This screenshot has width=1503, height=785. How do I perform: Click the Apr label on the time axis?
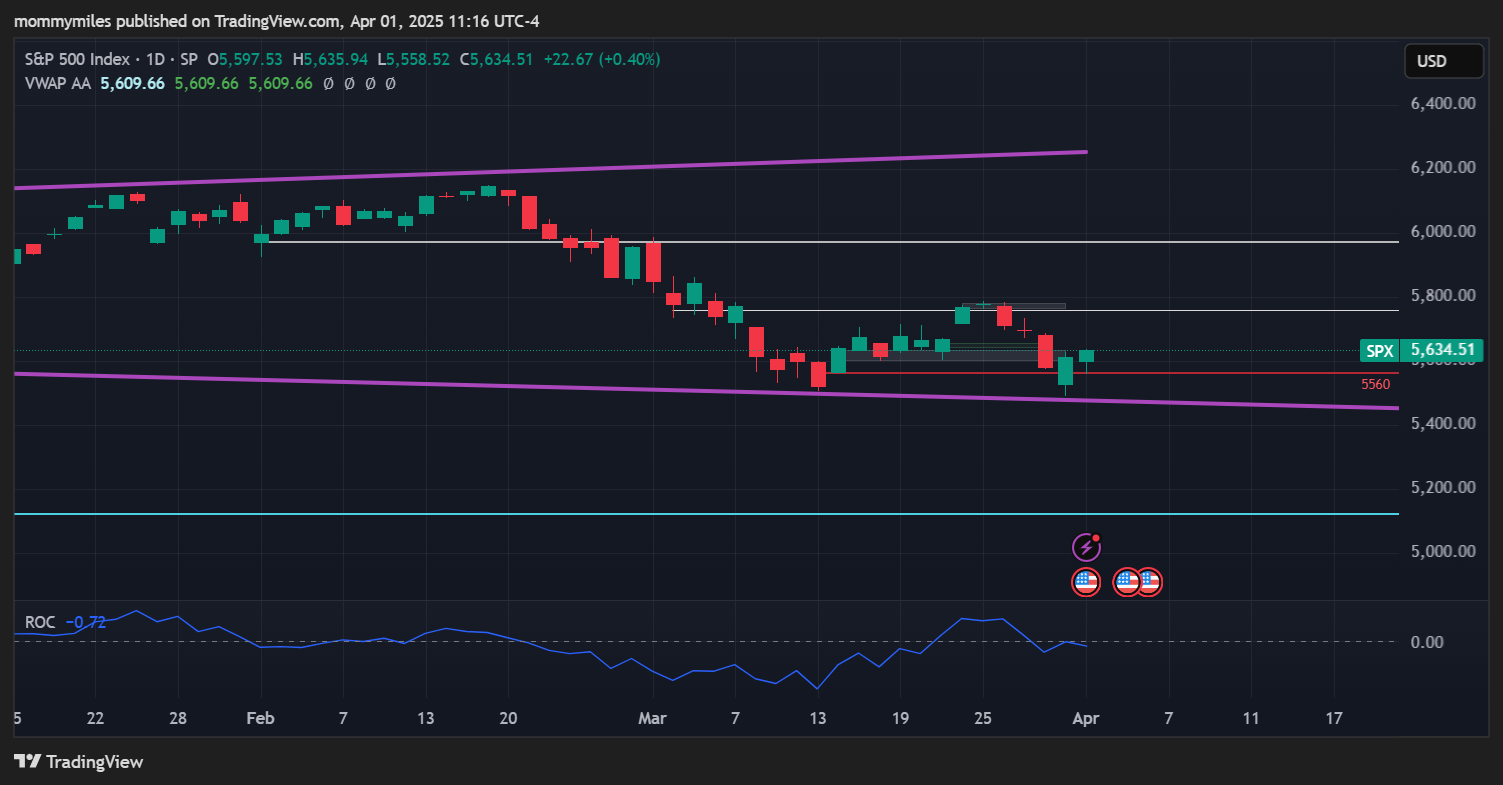coord(1086,719)
